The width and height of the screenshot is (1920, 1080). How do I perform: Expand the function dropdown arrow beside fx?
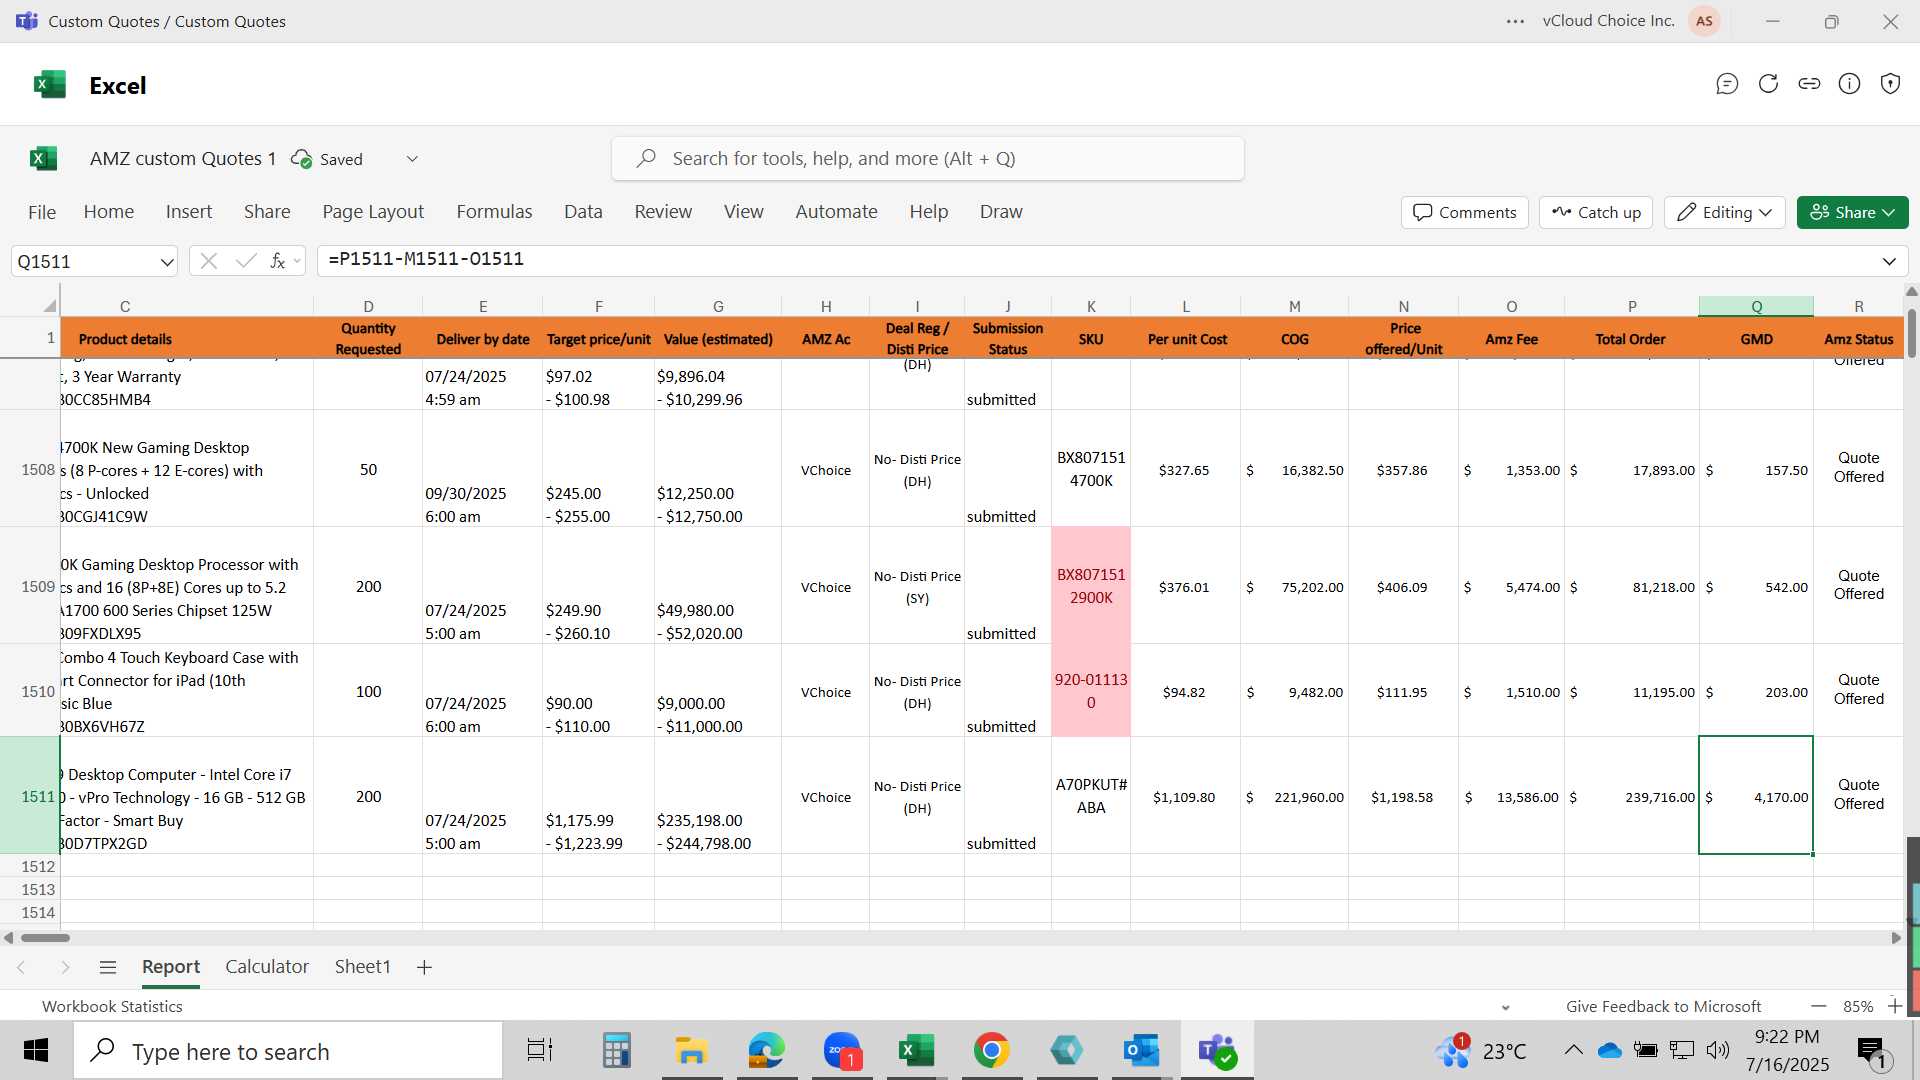[x=297, y=262]
